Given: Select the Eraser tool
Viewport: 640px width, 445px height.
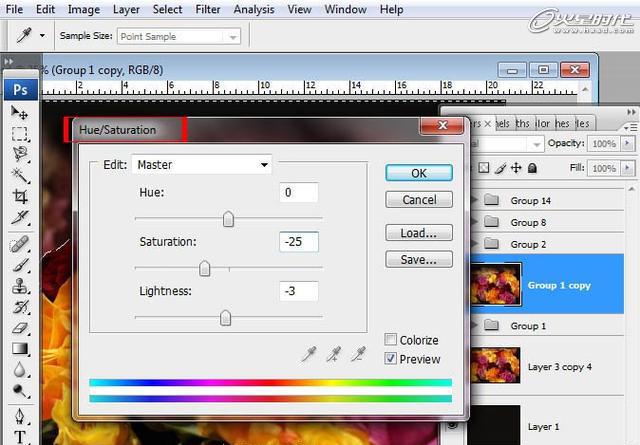Looking at the screenshot, I should (x=19, y=328).
